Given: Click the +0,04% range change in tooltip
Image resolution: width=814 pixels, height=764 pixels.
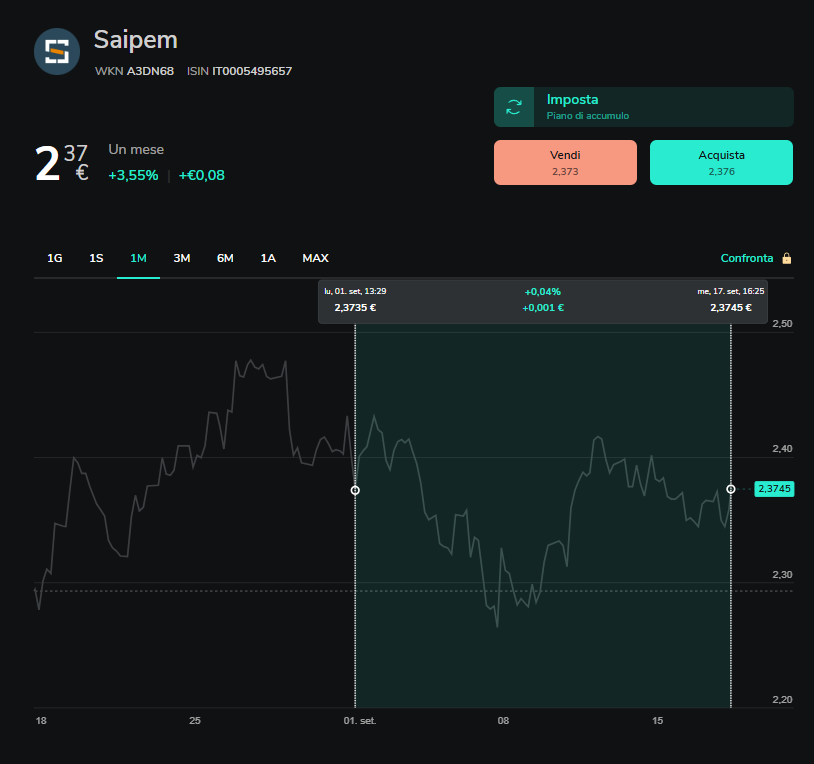Looking at the screenshot, I should point(542,292).
